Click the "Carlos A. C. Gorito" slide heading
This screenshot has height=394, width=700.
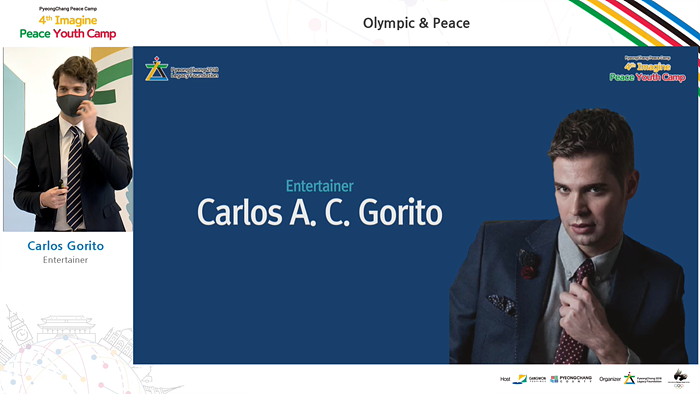320,212
